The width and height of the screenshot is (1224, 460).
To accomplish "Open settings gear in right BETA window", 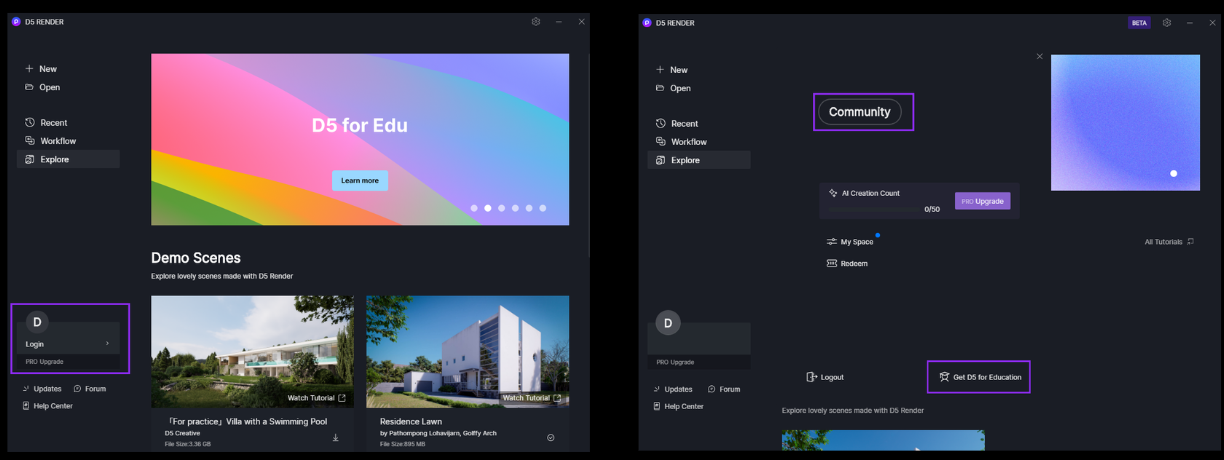I will click(1166, 22).
